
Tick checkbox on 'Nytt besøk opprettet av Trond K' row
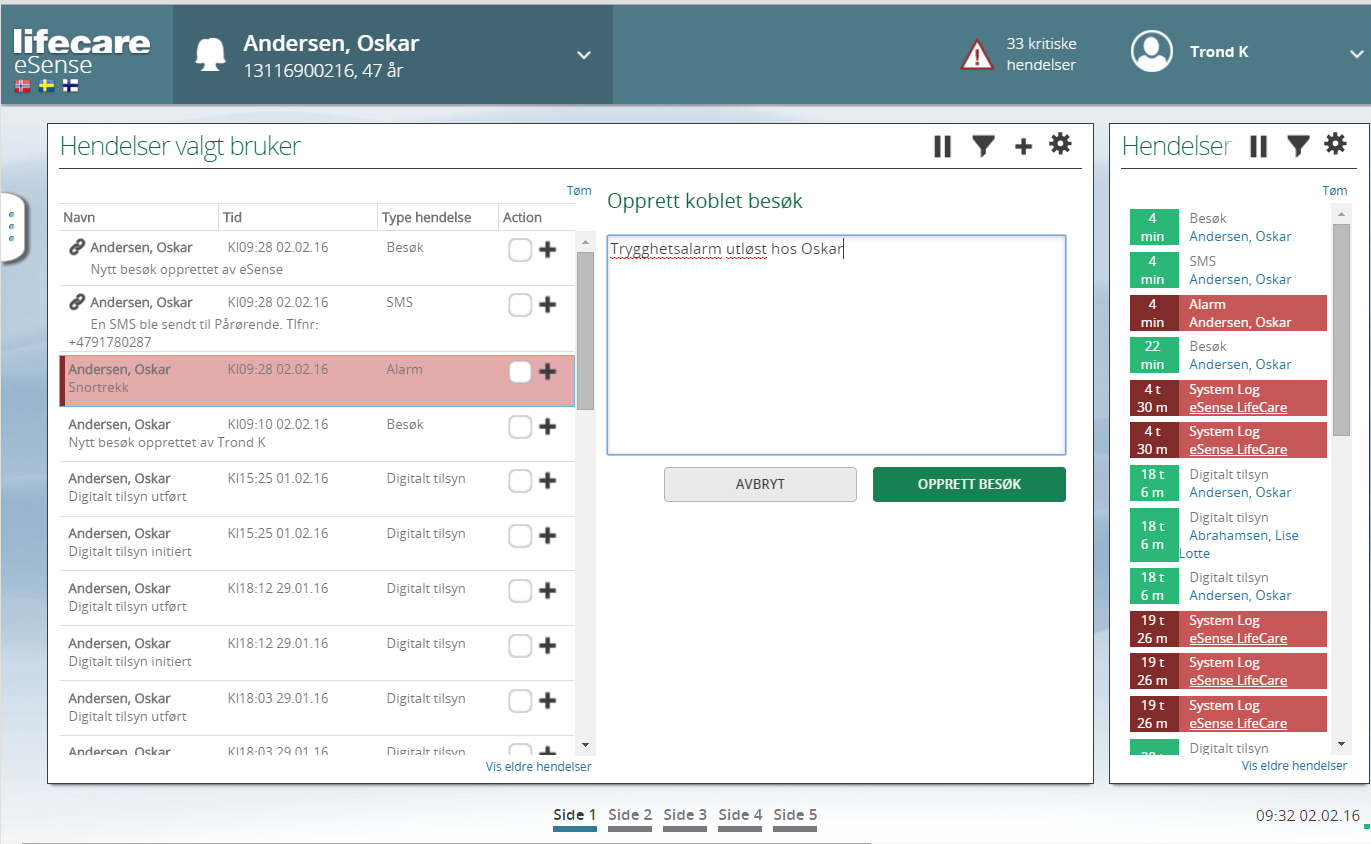coord(520,427)
